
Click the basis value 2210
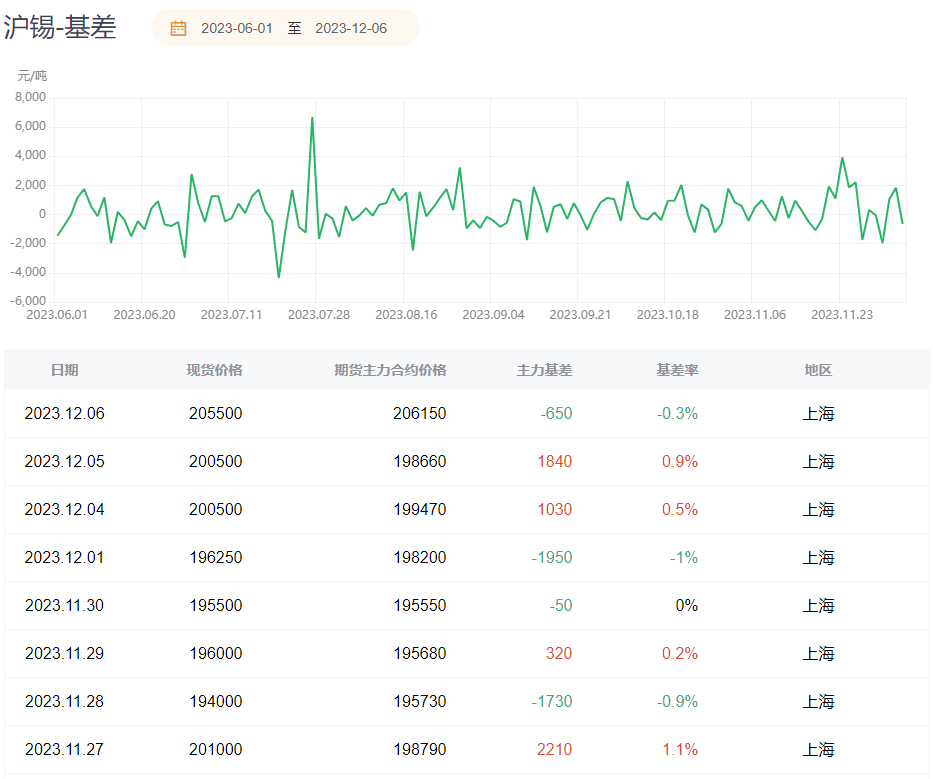[555, 750]
